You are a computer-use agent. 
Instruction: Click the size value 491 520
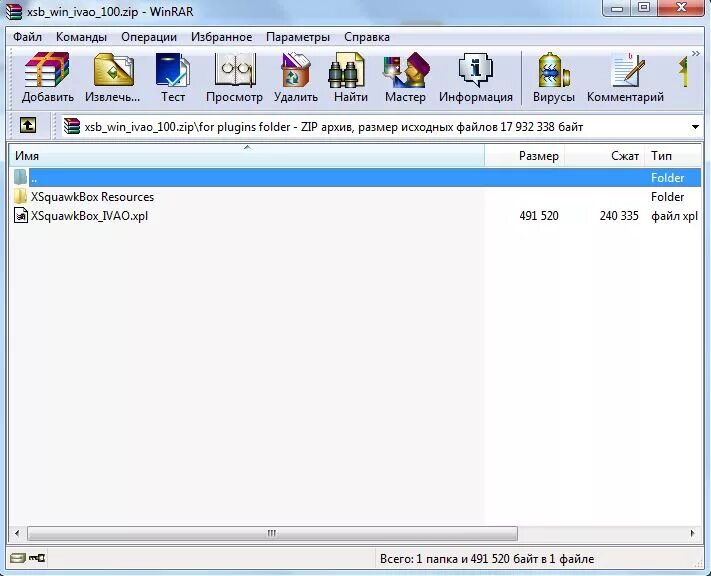539,216
